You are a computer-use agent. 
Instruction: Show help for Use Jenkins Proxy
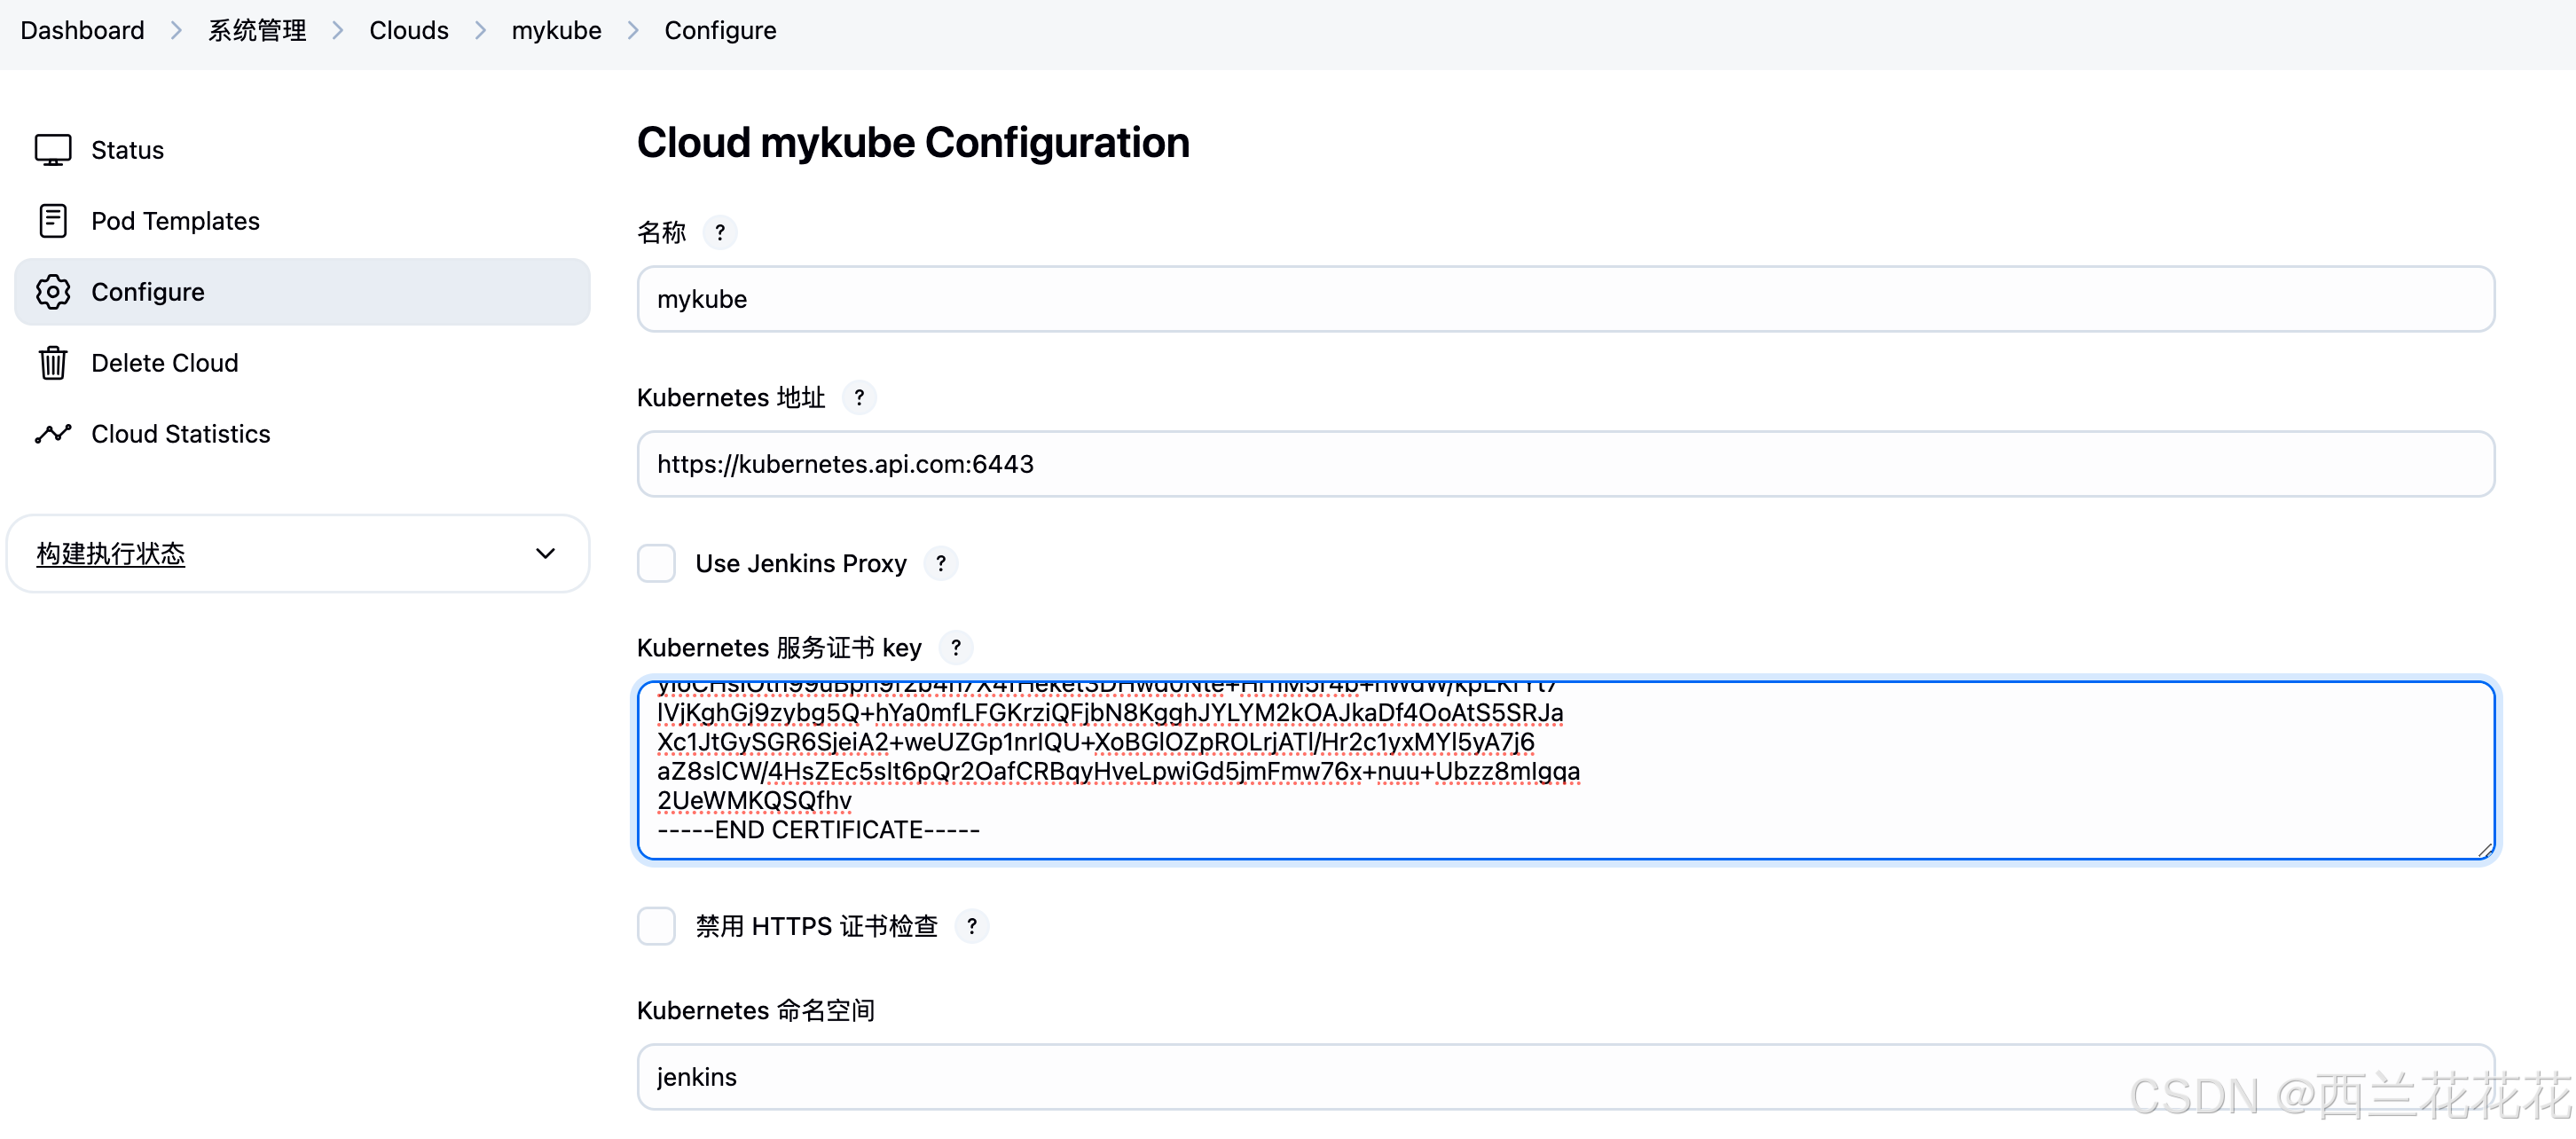point(941,563)
